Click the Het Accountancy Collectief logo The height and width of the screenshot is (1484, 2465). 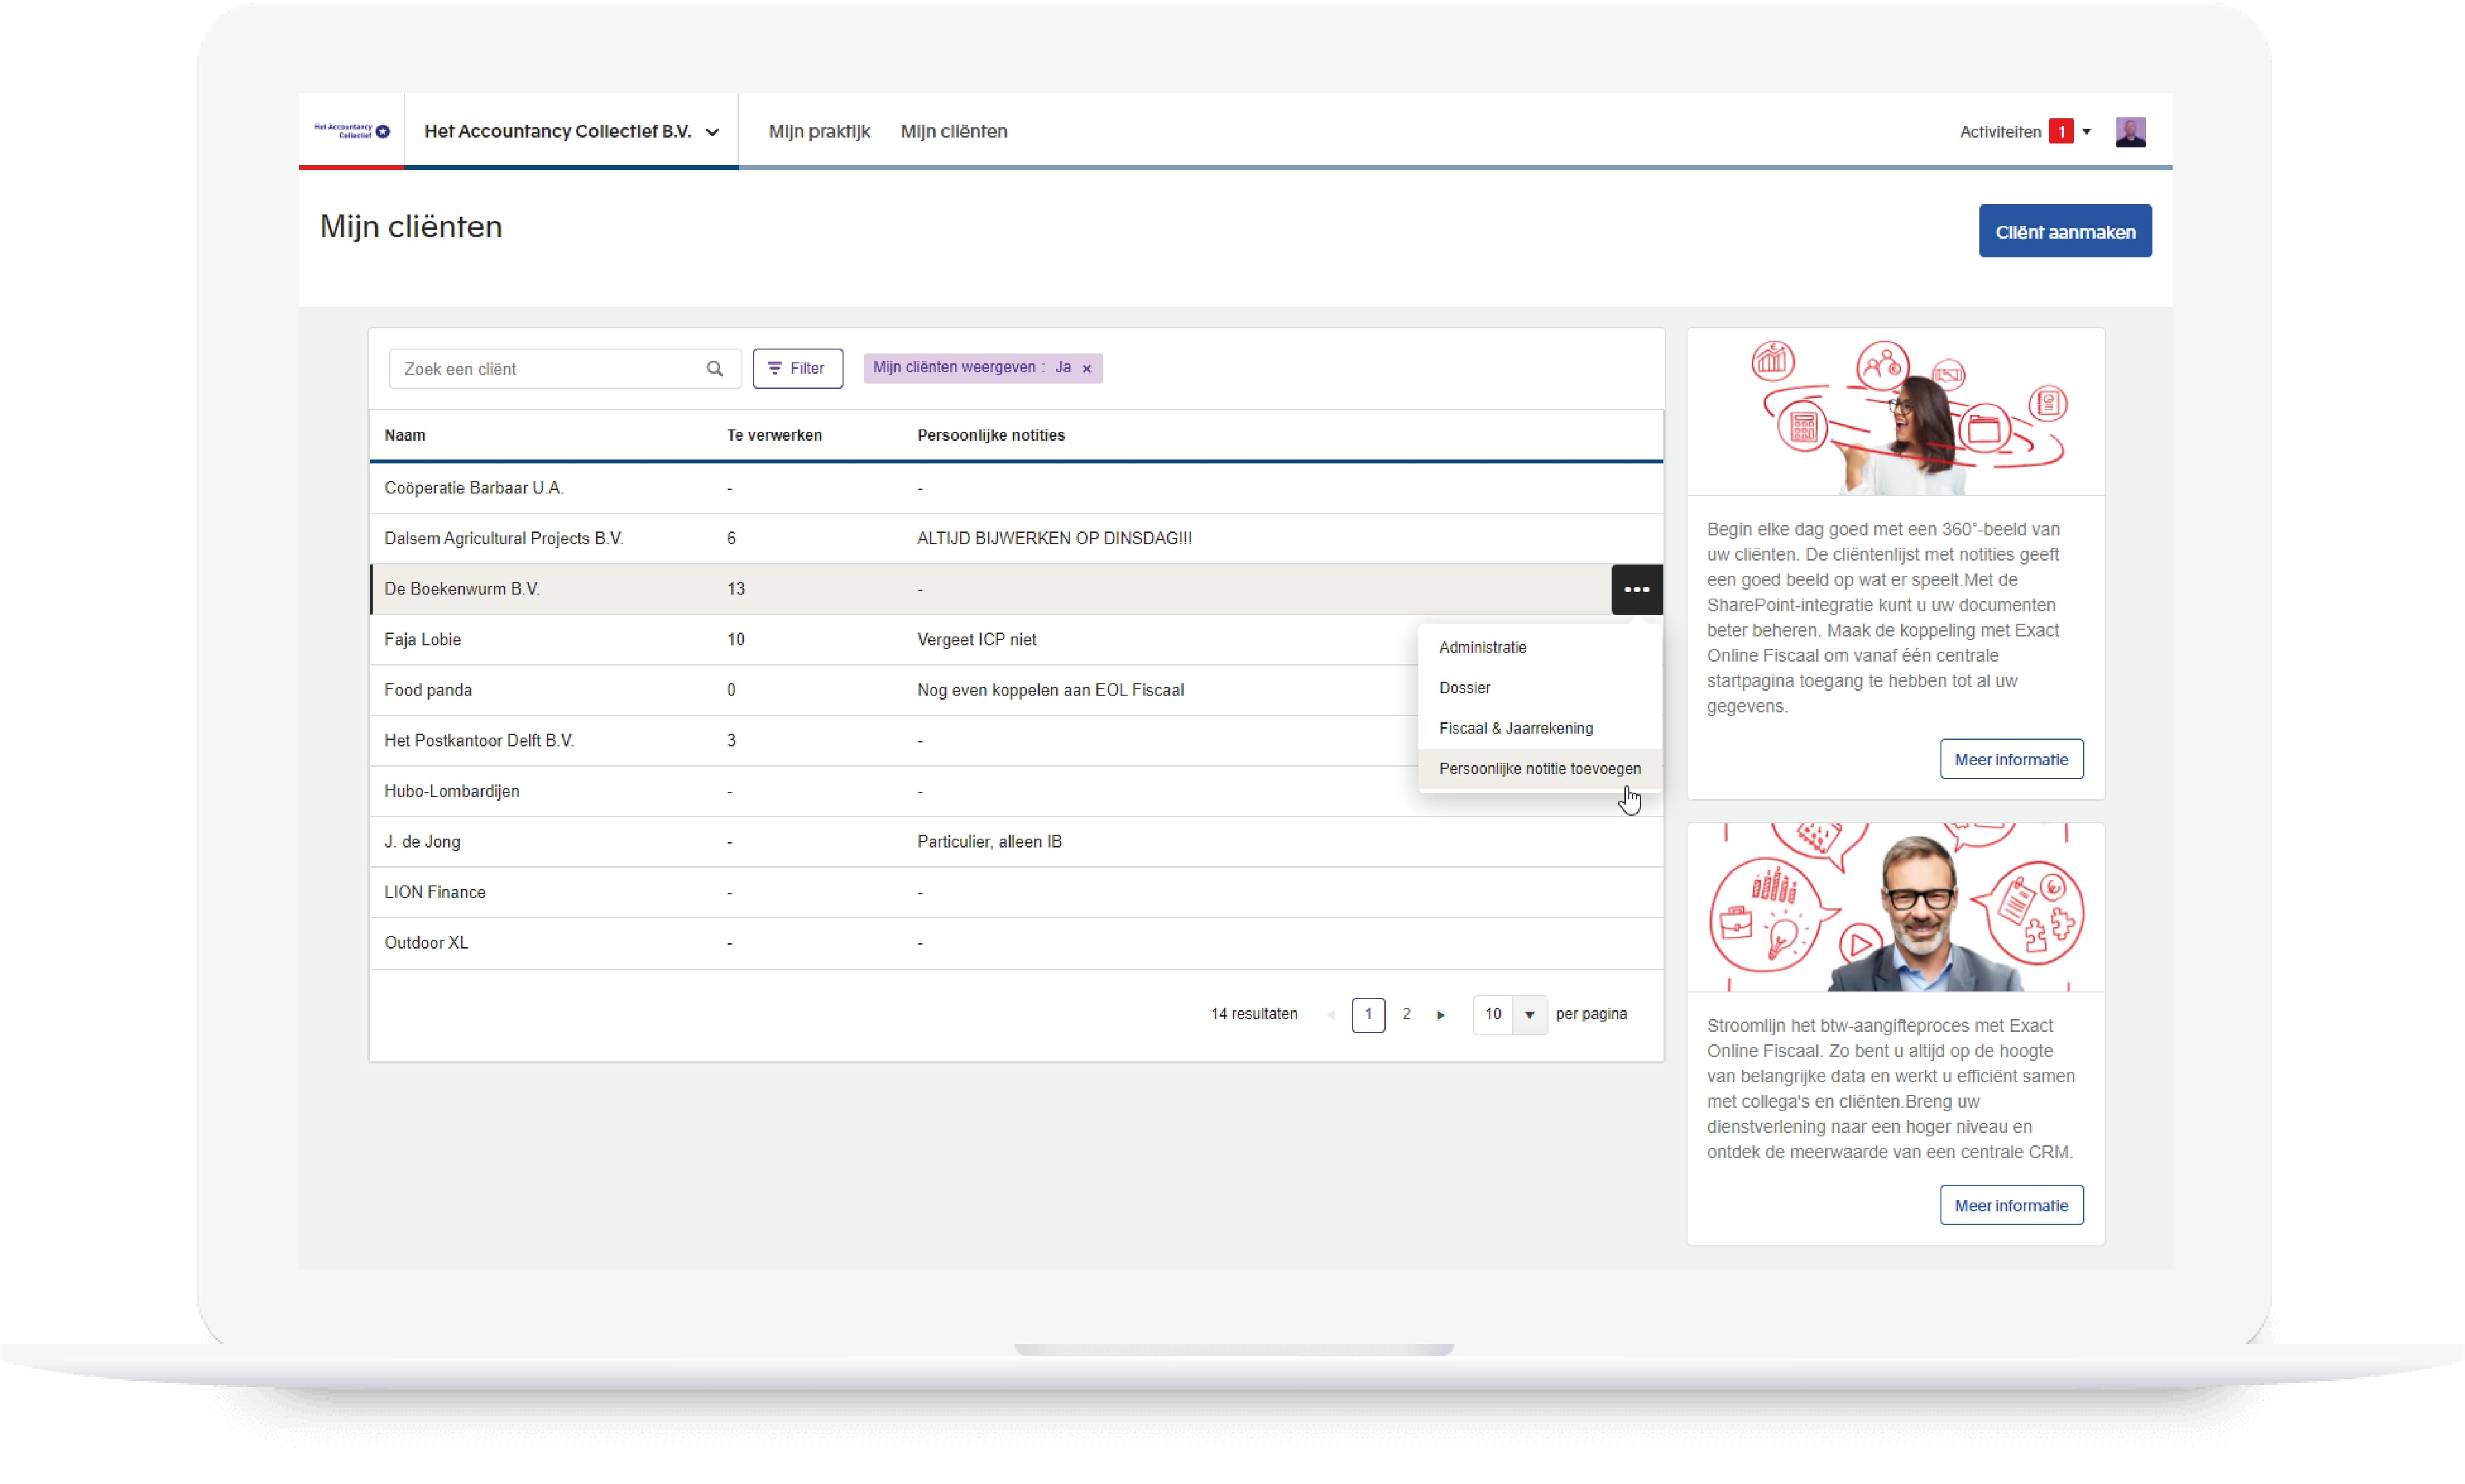tap(351, 131)
